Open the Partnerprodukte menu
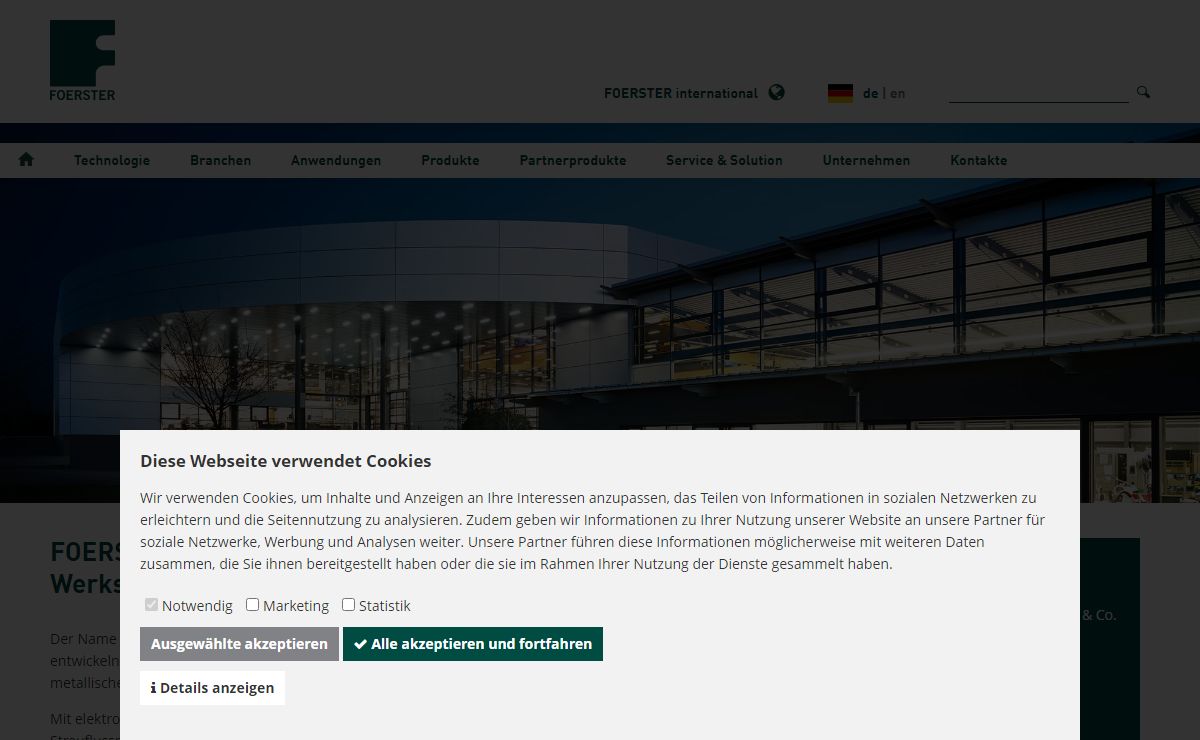 pos(572,160)
